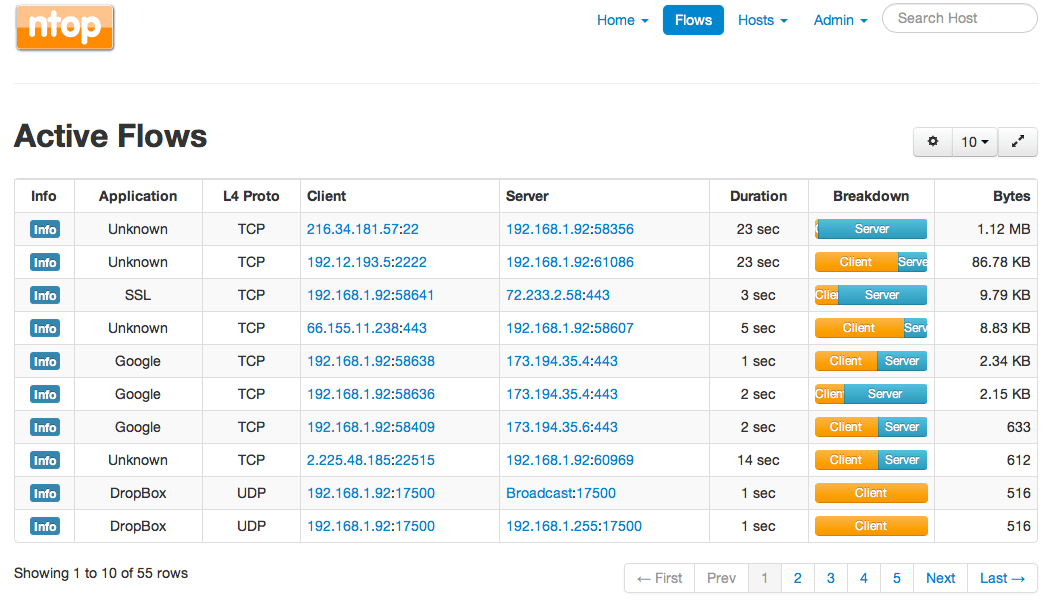The image size is (1048, 613).
Task: Jump to page 3 of the flows list
Action: (x=830, y=578)
